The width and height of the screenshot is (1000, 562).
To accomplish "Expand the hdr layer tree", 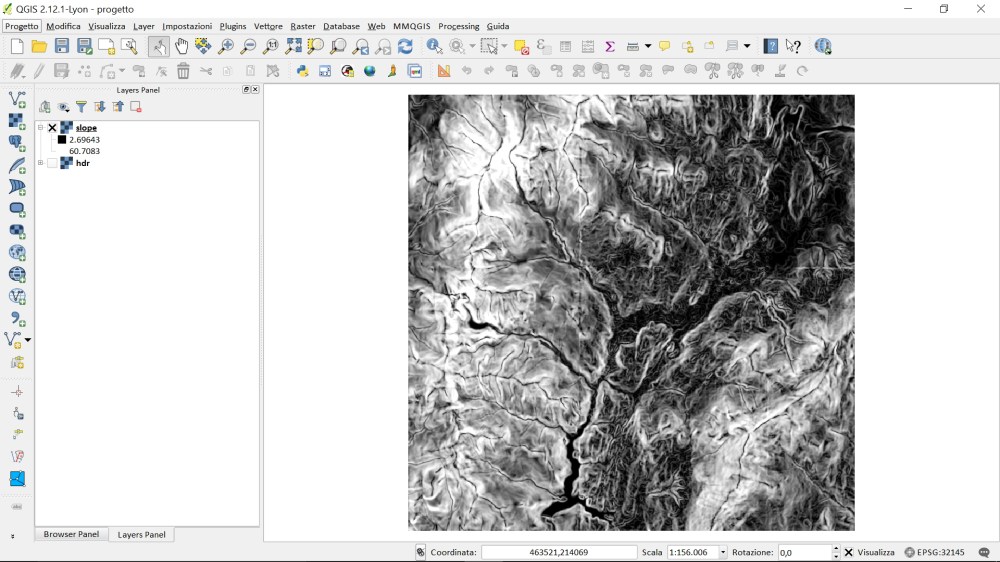I will (x=40, y=163).
